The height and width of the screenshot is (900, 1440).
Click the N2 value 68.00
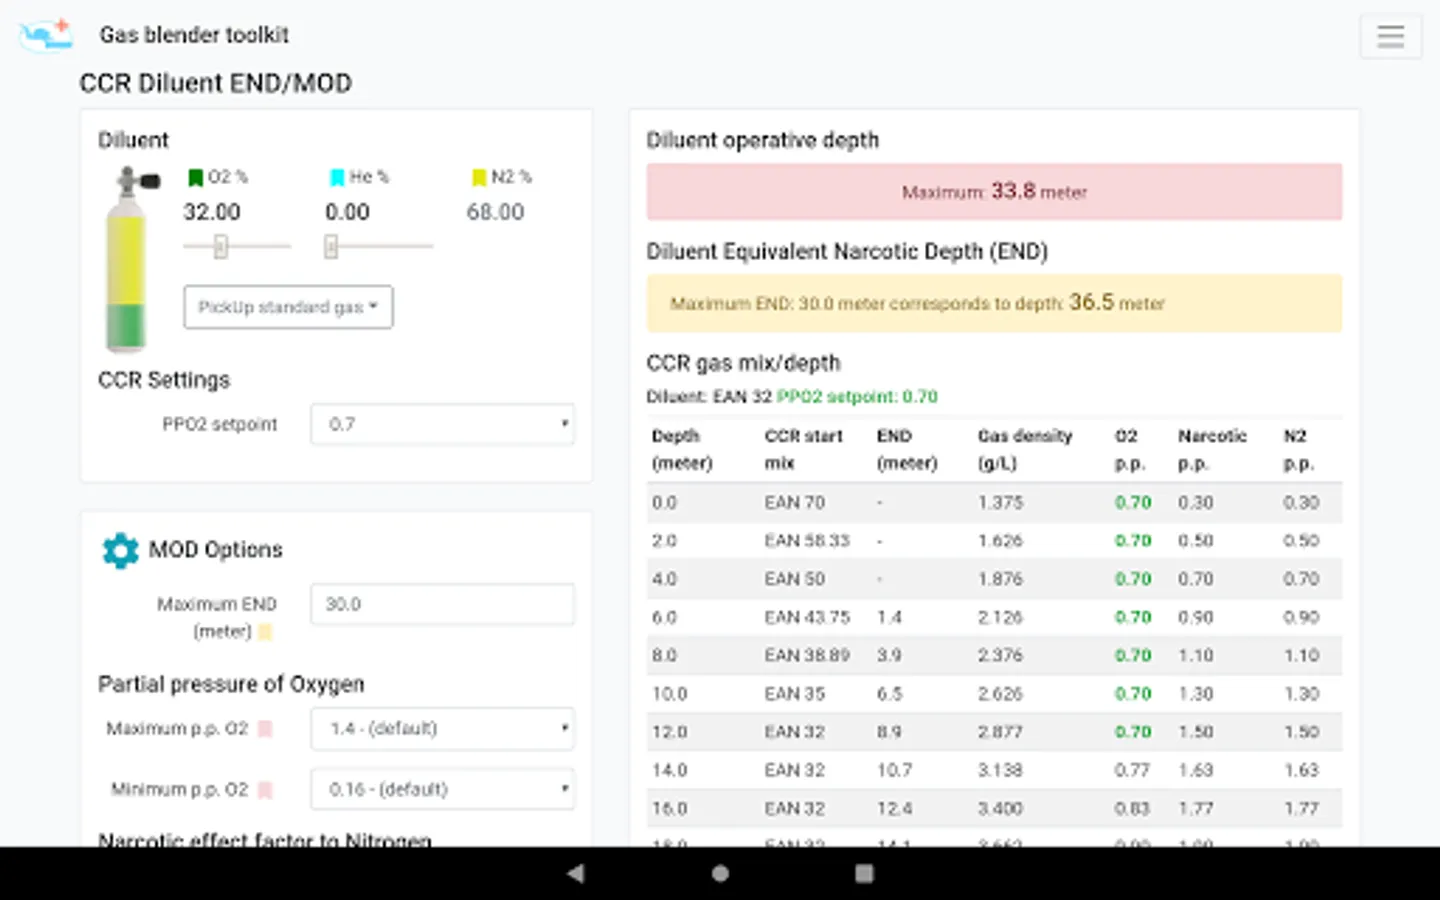tap(495, 212)
